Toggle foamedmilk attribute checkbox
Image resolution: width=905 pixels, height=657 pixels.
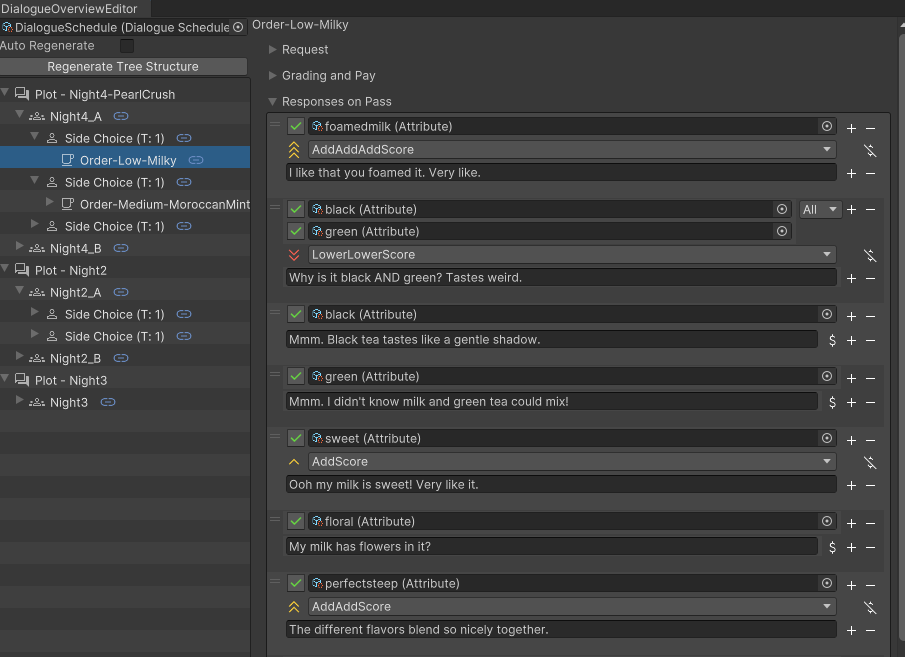pos(296,126)
